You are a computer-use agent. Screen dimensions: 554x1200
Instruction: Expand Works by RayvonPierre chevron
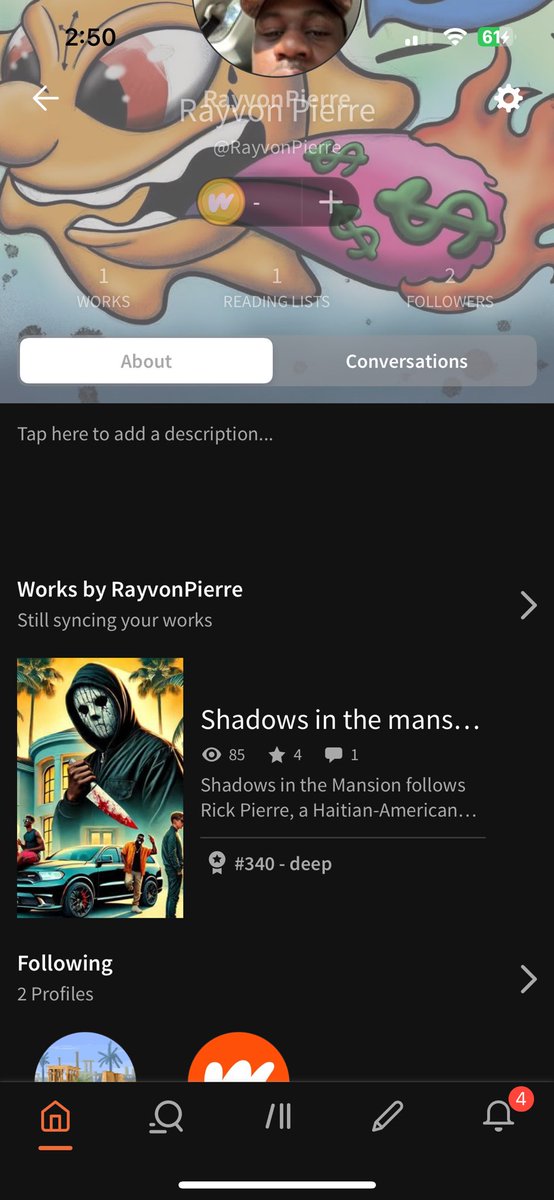529,605
